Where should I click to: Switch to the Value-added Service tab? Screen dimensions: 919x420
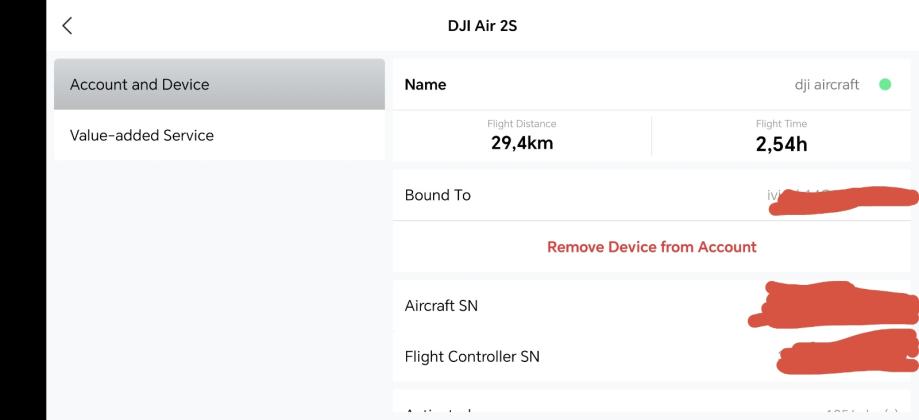click(219, 135)
